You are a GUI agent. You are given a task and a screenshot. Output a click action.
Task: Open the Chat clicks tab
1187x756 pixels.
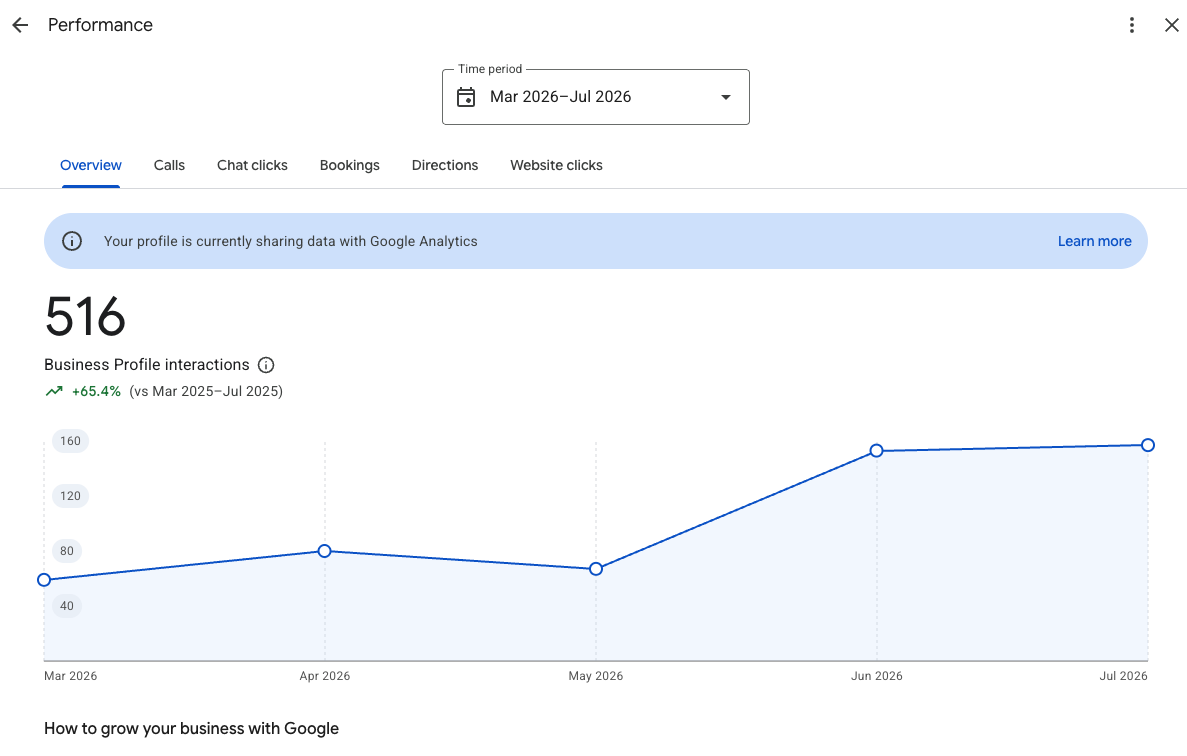(252, 165)
